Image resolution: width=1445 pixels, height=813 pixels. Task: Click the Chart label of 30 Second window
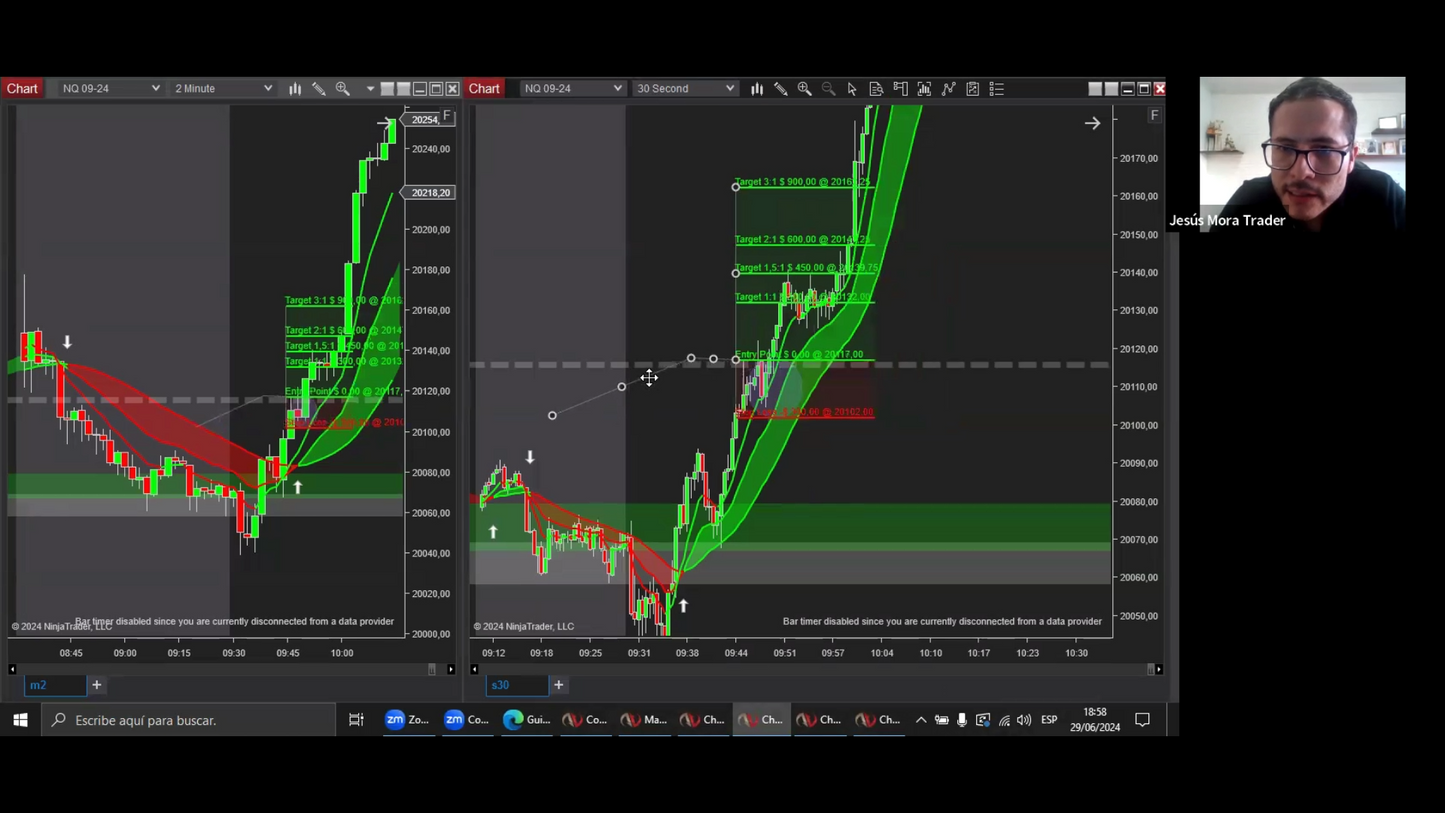click(x=484, y=89)
